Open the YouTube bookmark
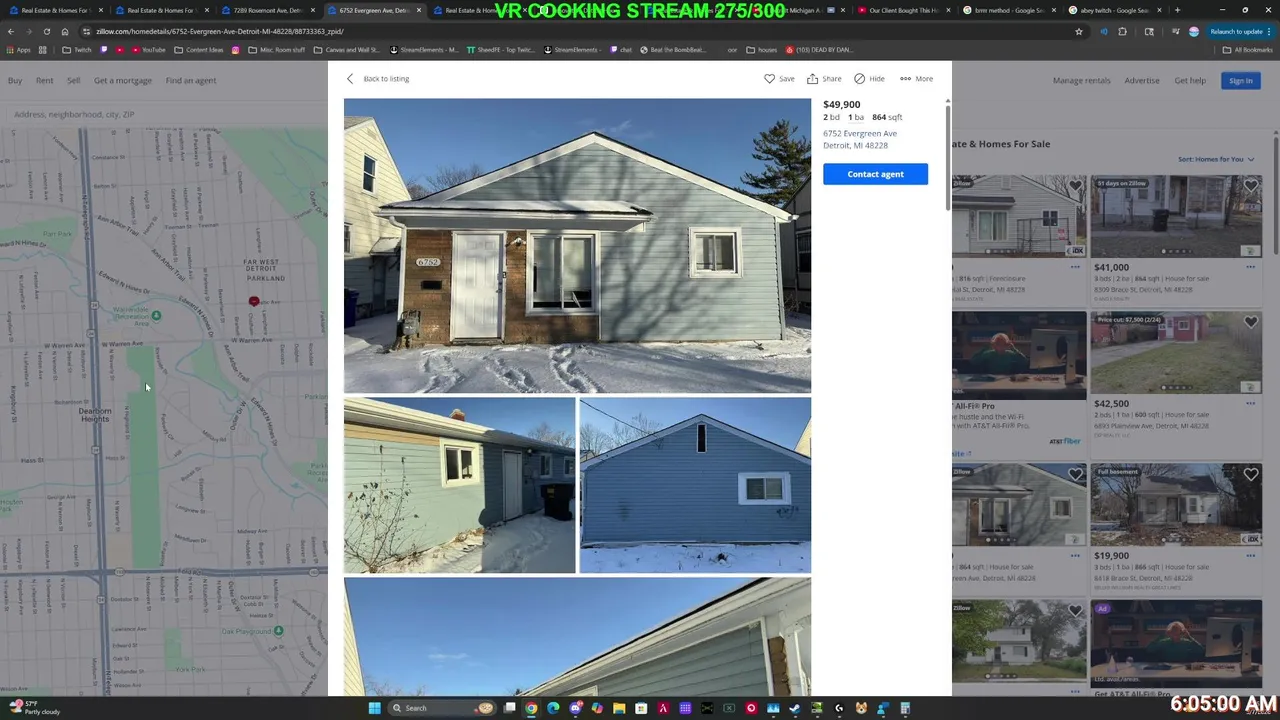Image resolution: width=1280 pixels, height=720 pixels. (148, 49)
